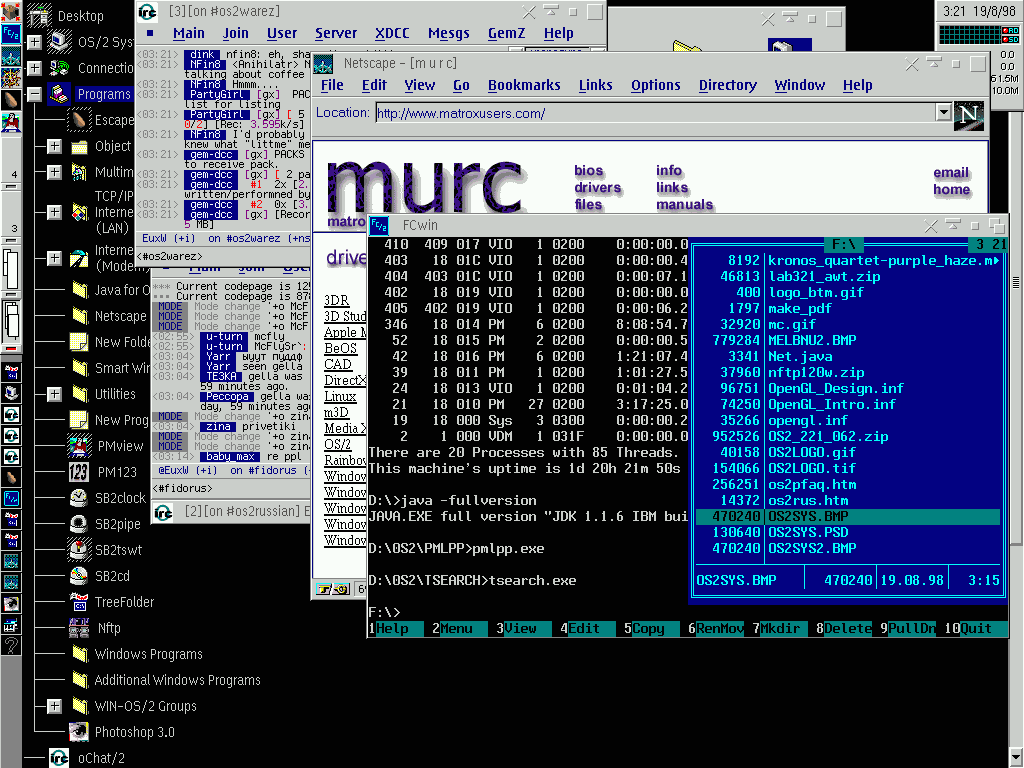Click the Desktop icon at the tree root
Viewport: 1024px width, 768px height.
39,15
